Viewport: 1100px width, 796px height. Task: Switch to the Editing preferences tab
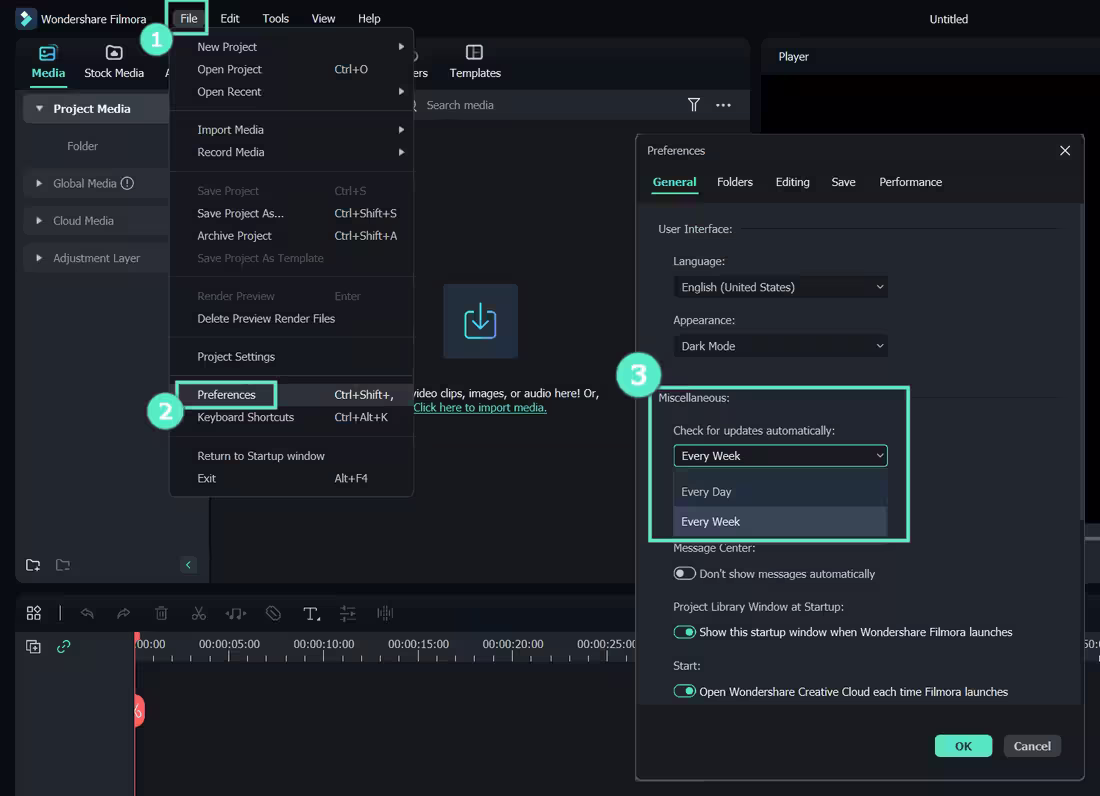click(792, 182)
